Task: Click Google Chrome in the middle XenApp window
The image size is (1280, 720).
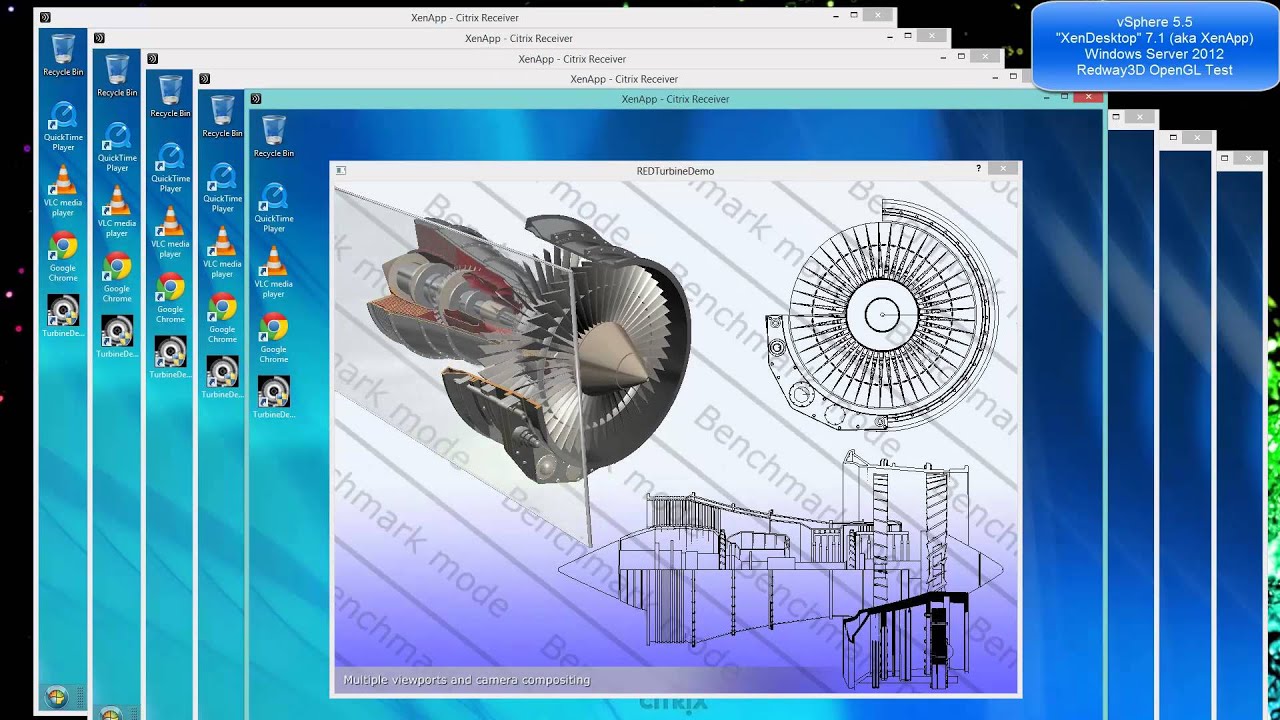Action: coord(170,298)
